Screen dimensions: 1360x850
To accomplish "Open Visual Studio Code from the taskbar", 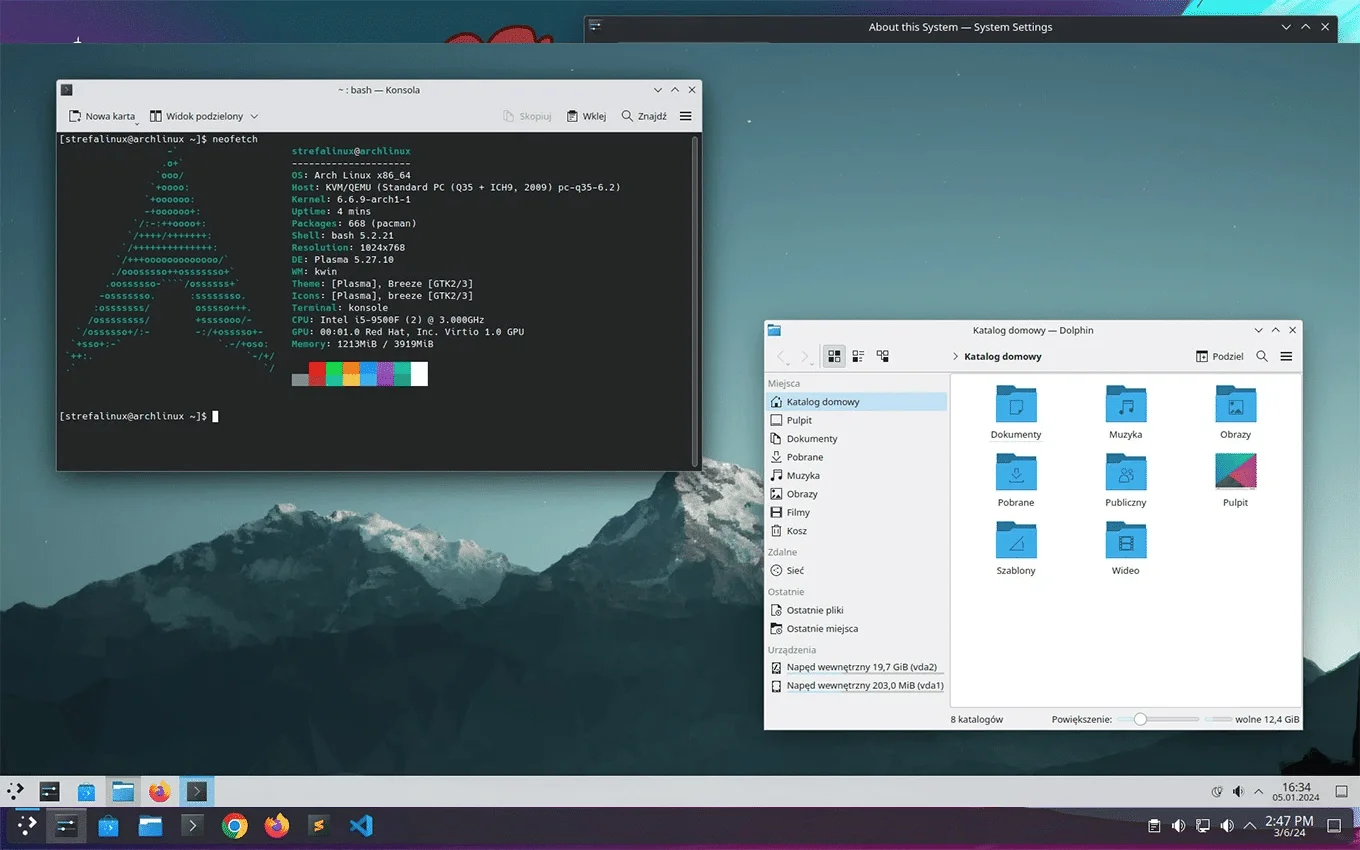I will pyautogui.click(x=361, y=826).
